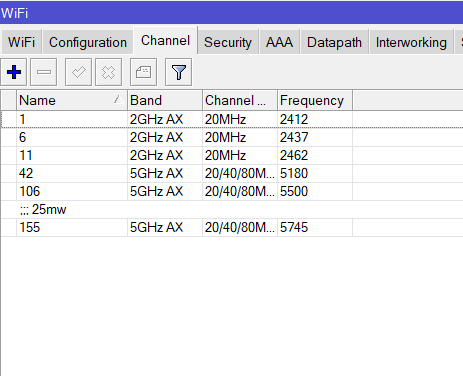Click 5GHz AX band in row 155

pyautogui.click(x=156, y=227)
